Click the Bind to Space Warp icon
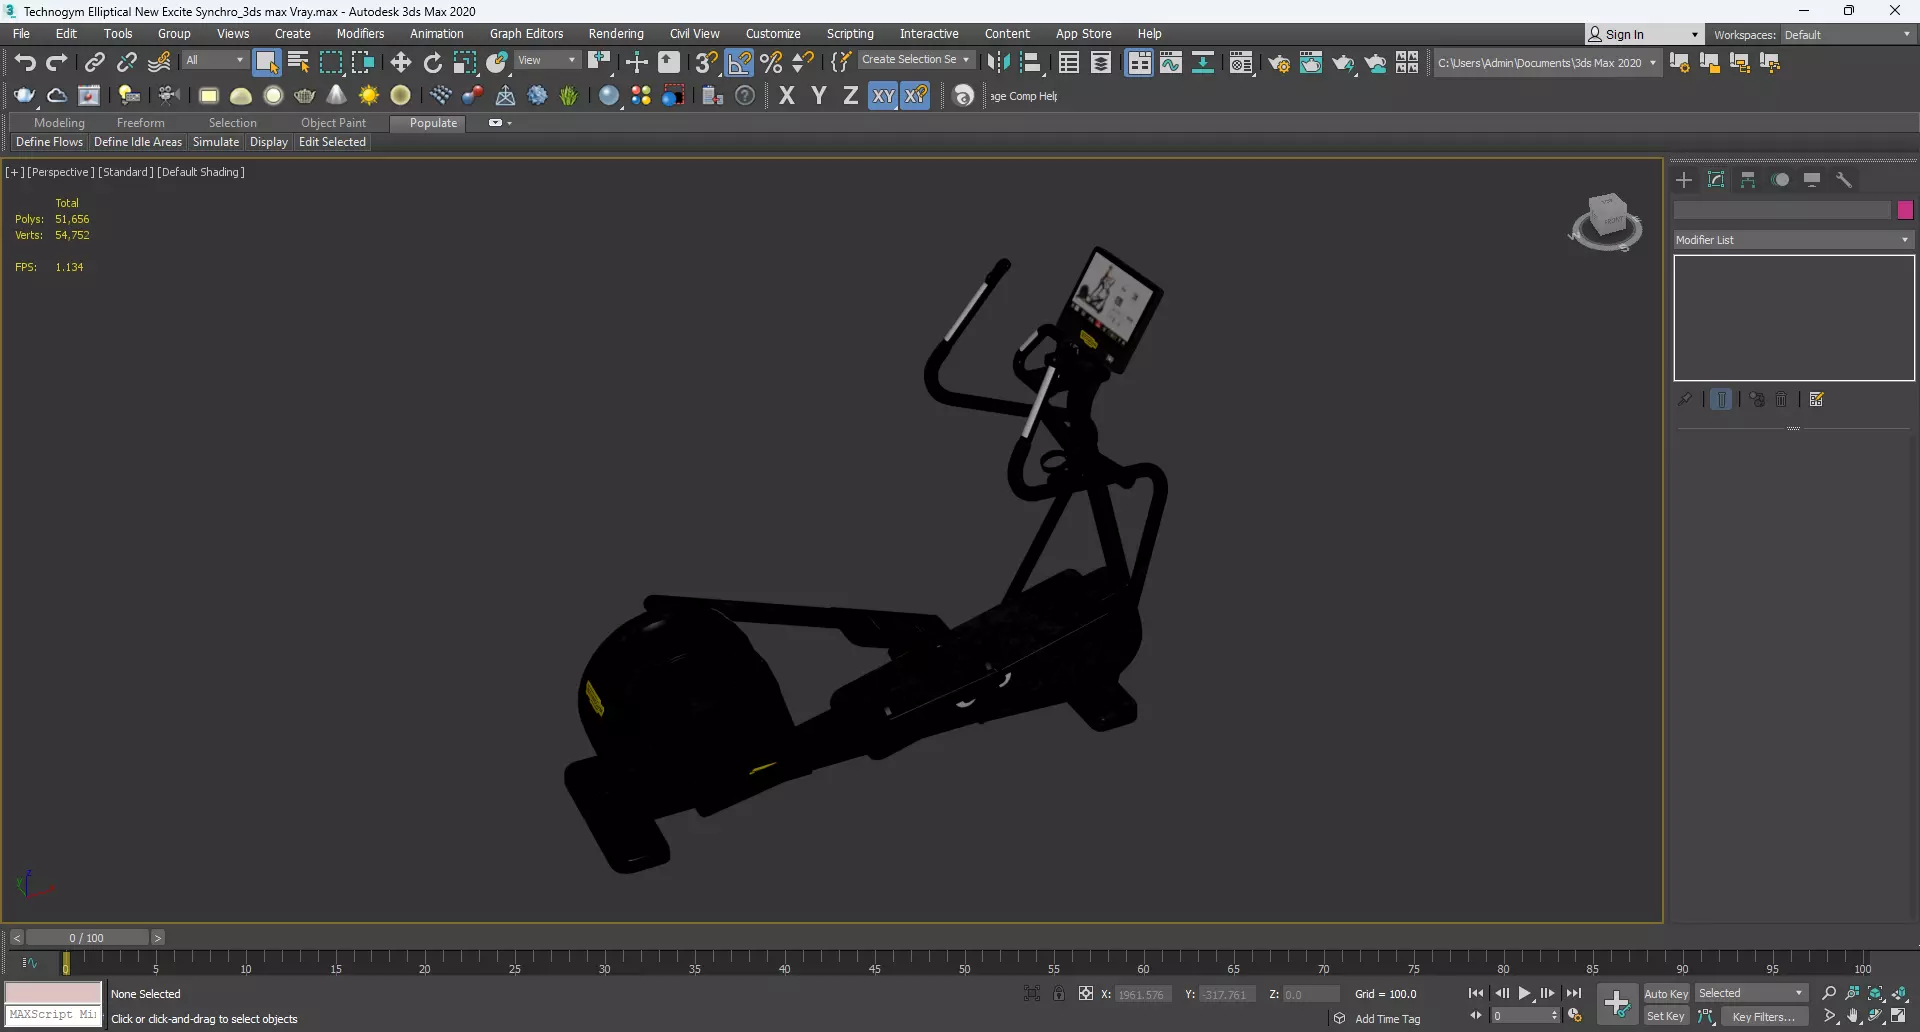 [x=159, y=62]
